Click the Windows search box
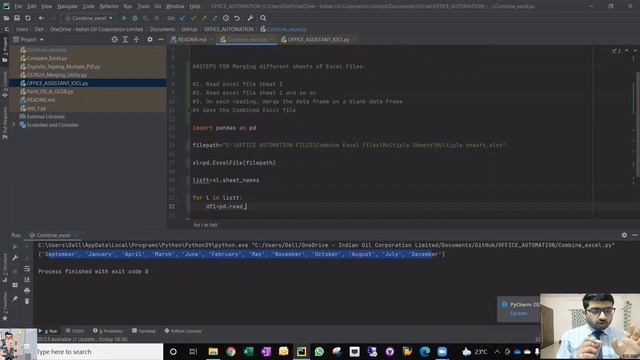 pyautogui.click(x=100, y=351)
